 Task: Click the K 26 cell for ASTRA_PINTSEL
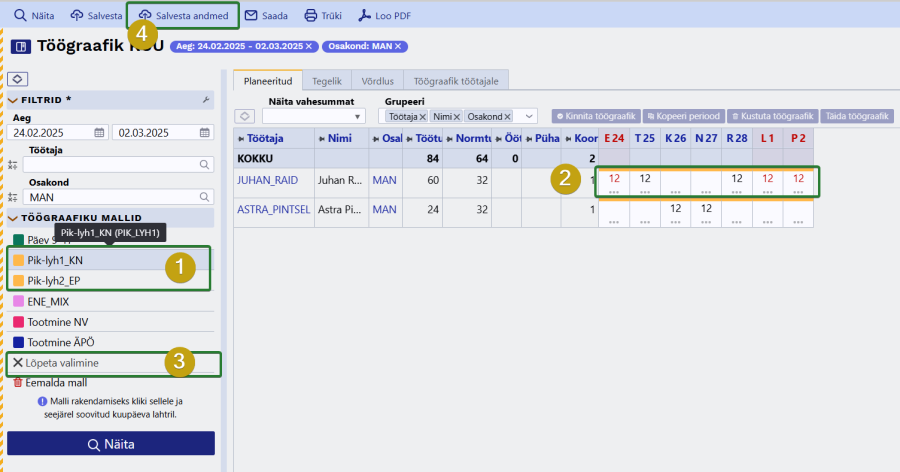(x=676, y=212)
